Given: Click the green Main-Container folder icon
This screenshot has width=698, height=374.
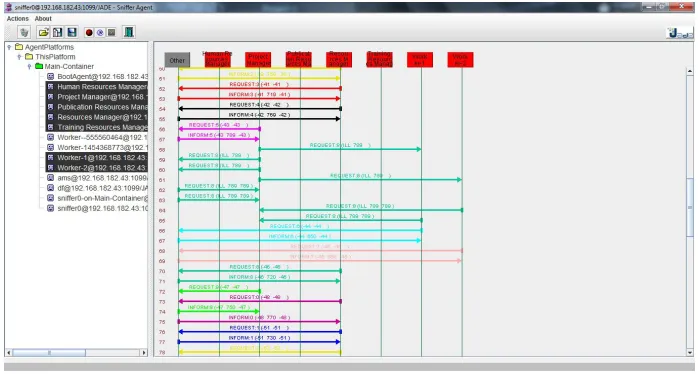Looking at the screenshot, I should coord(39,66).
